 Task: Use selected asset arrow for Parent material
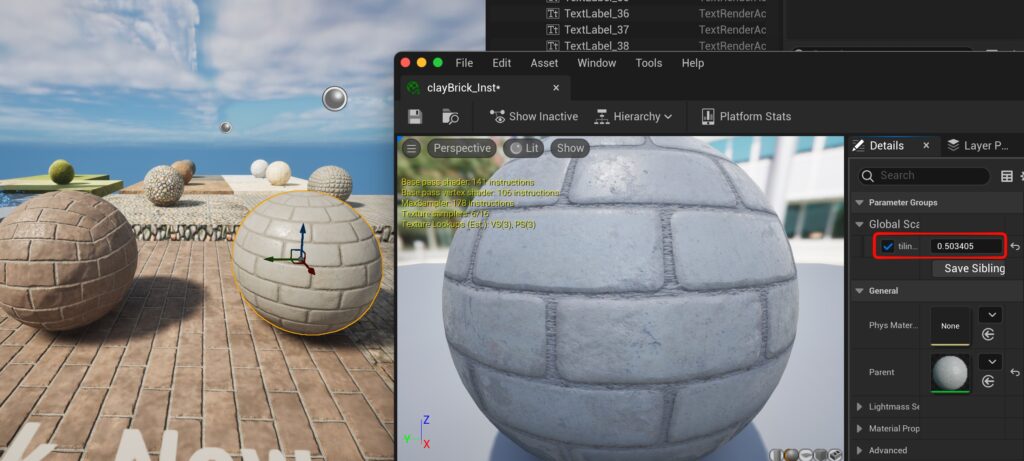pyautogui.click(x=988, y=382)
